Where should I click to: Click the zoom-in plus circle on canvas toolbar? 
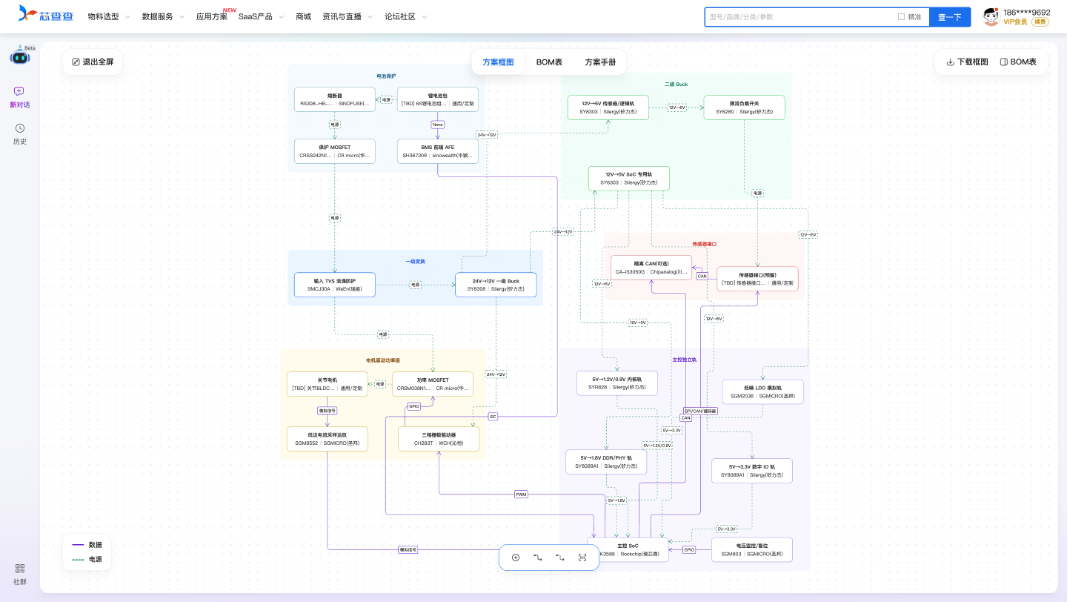pos(516,558)
